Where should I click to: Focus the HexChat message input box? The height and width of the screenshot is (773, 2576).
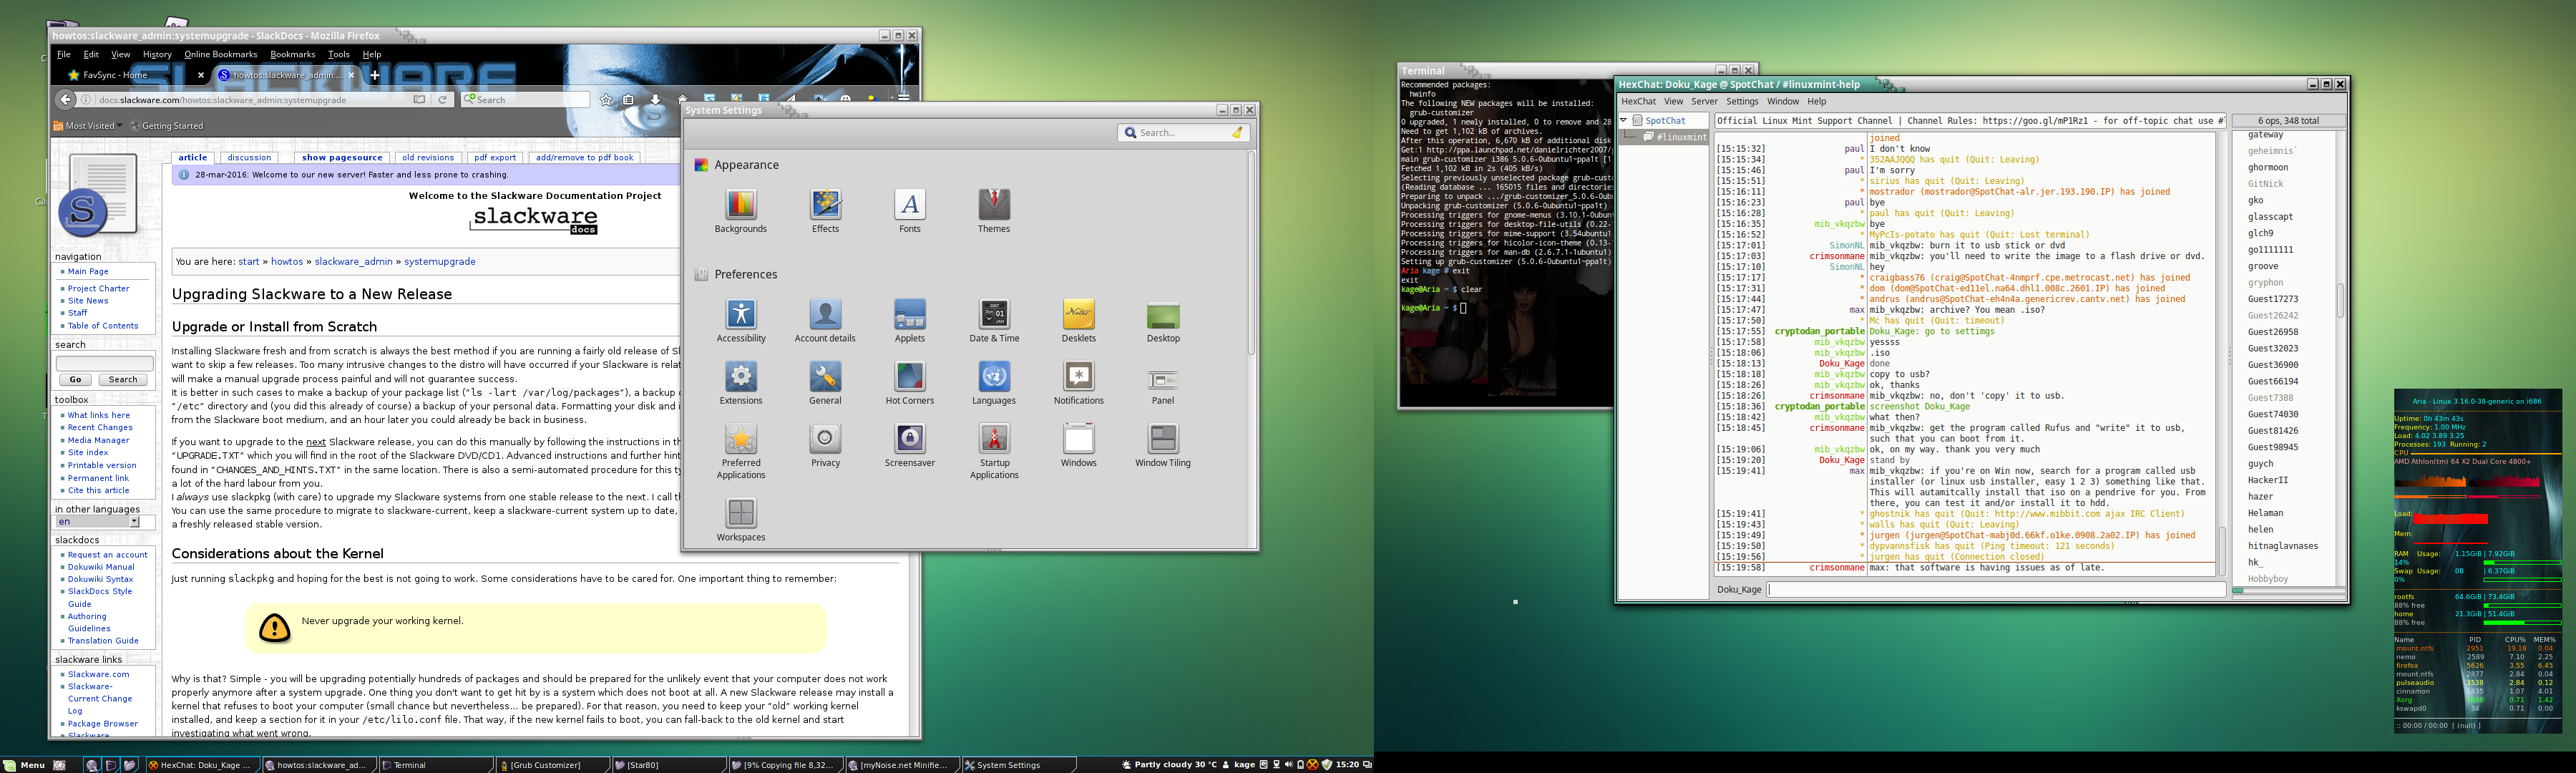pyautogui.click(x=1995, y=589)
